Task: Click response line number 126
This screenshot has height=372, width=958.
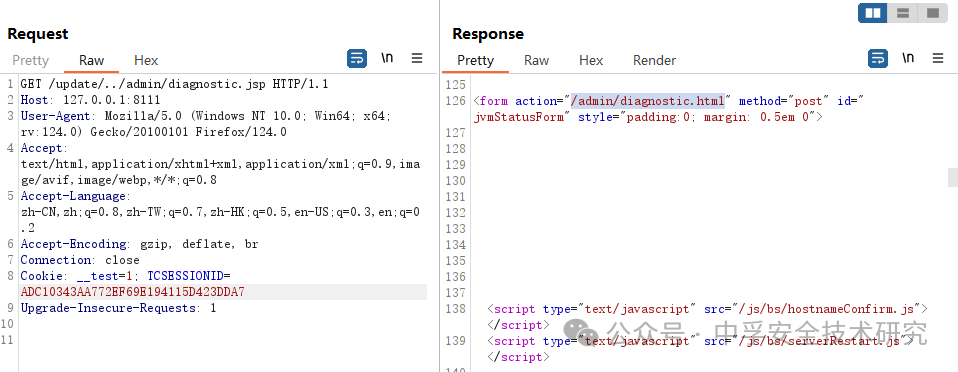Action: (x=455, y=101)
